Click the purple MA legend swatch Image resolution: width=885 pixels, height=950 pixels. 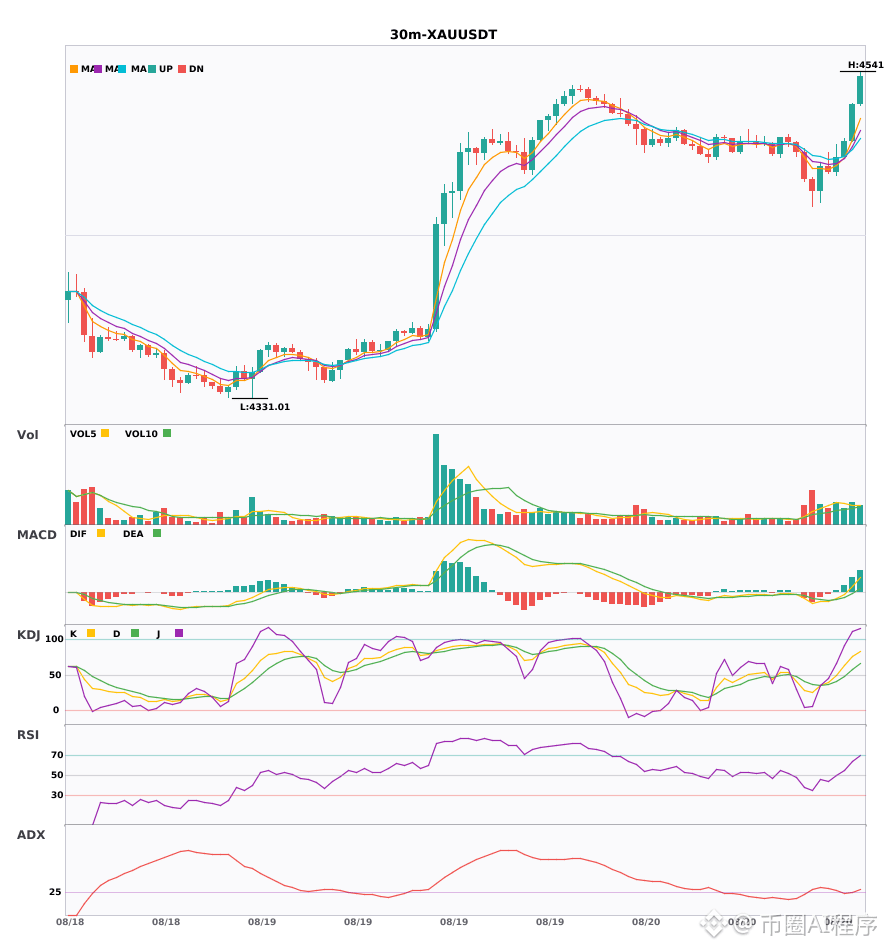tap(98, 69)
